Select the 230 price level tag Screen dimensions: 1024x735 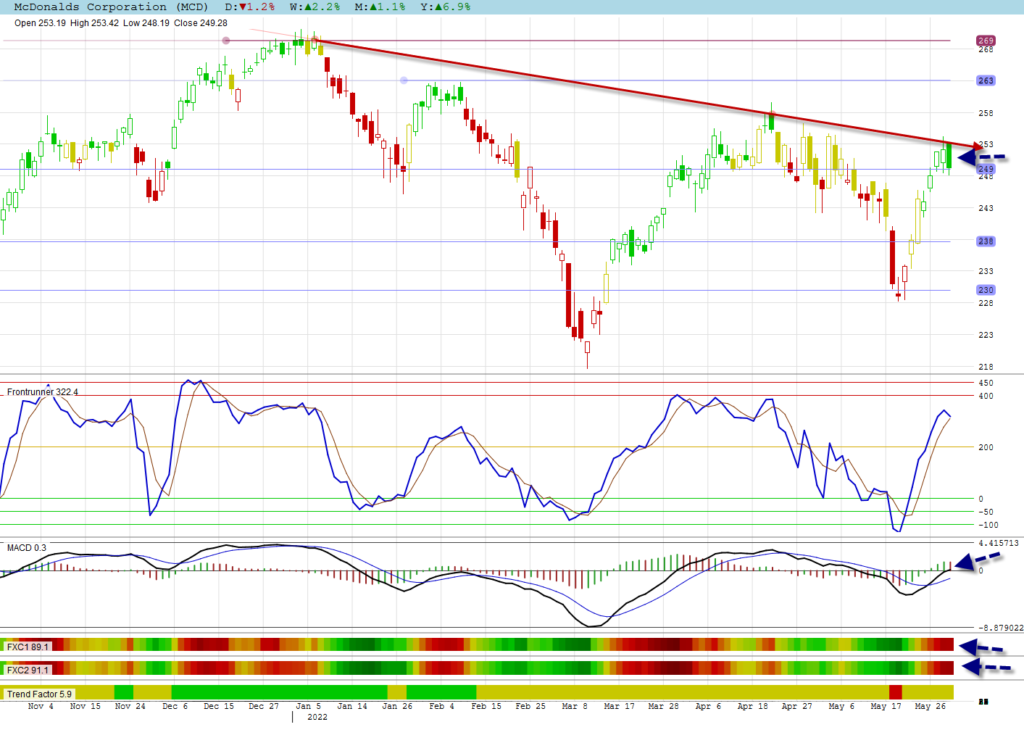[985, 290]
